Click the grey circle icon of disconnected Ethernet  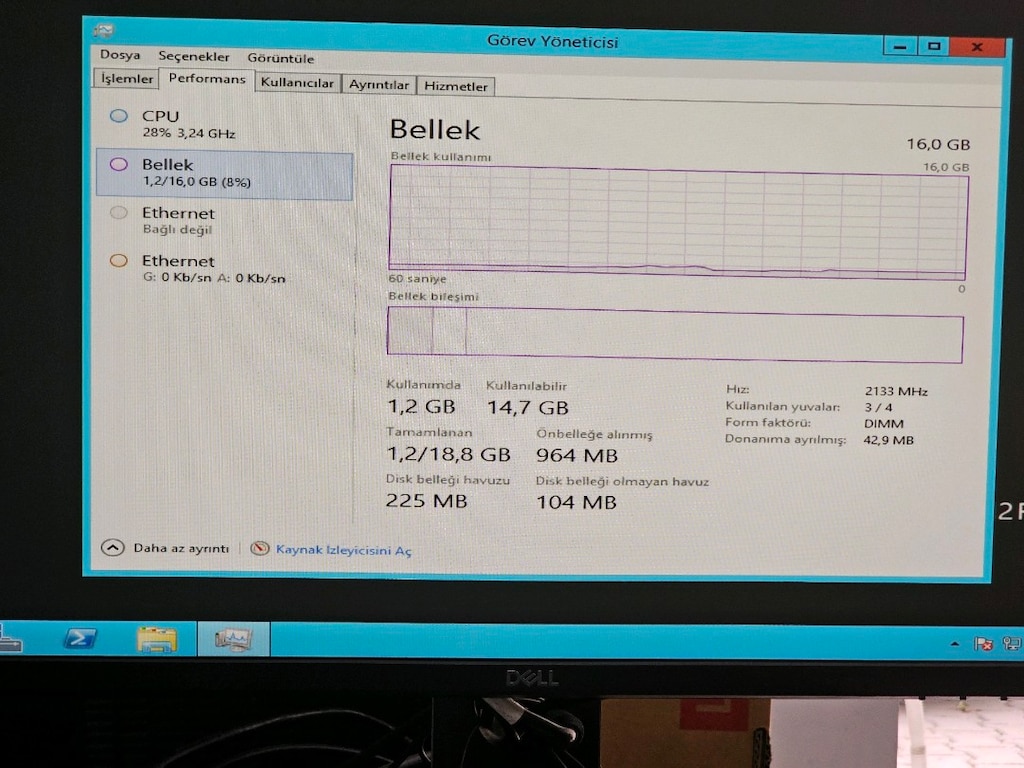tap(118, 212)
